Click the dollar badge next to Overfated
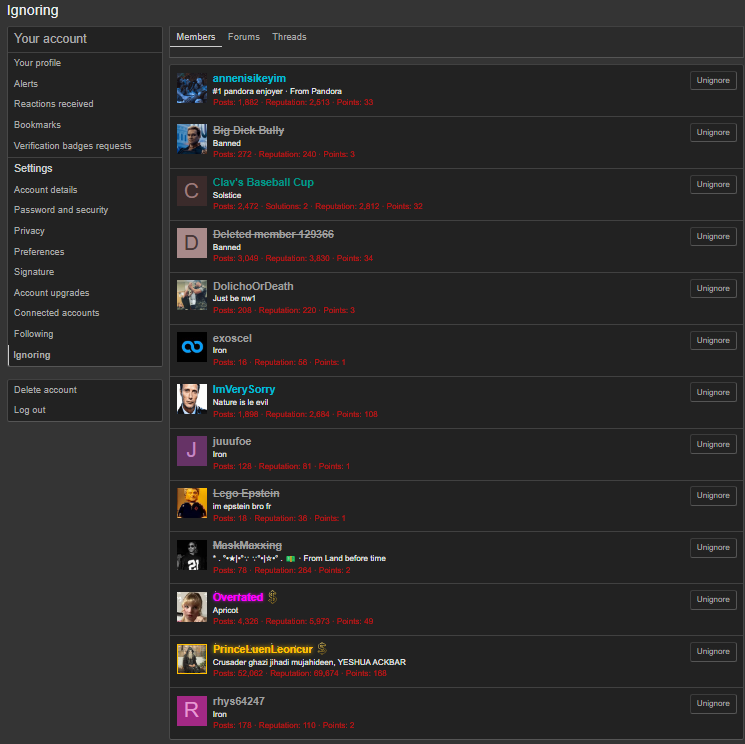The height and width of the screenshot is (744, 745). point(273,597)
